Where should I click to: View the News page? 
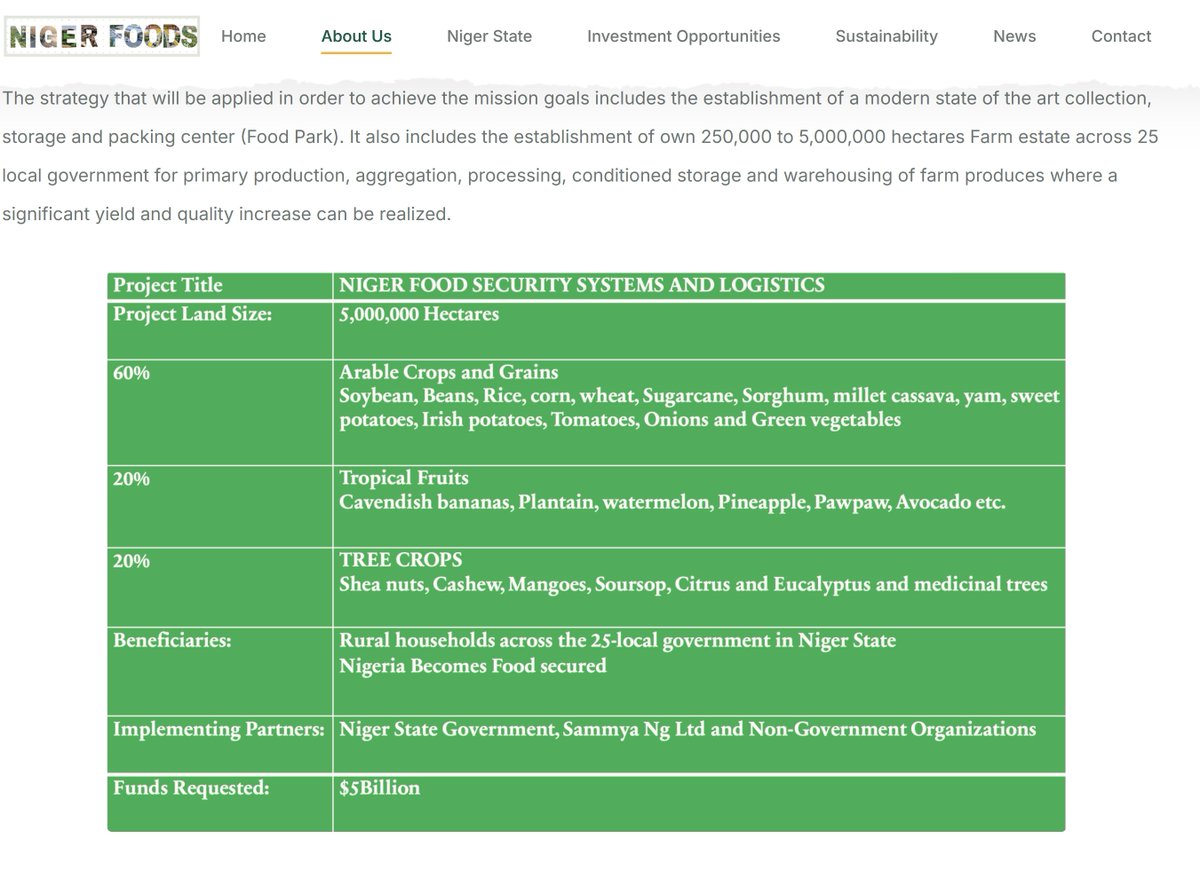(1014, 36)
